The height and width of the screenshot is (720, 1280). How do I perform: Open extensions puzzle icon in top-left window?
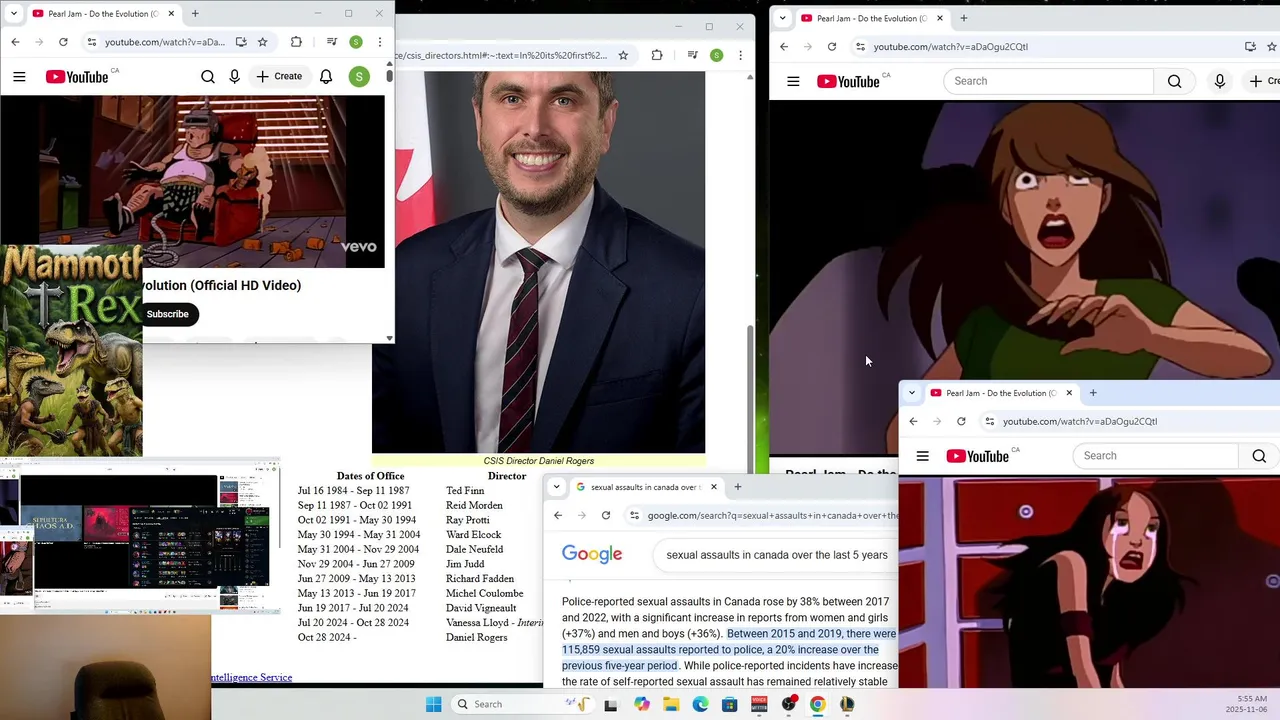click(296, 42)
